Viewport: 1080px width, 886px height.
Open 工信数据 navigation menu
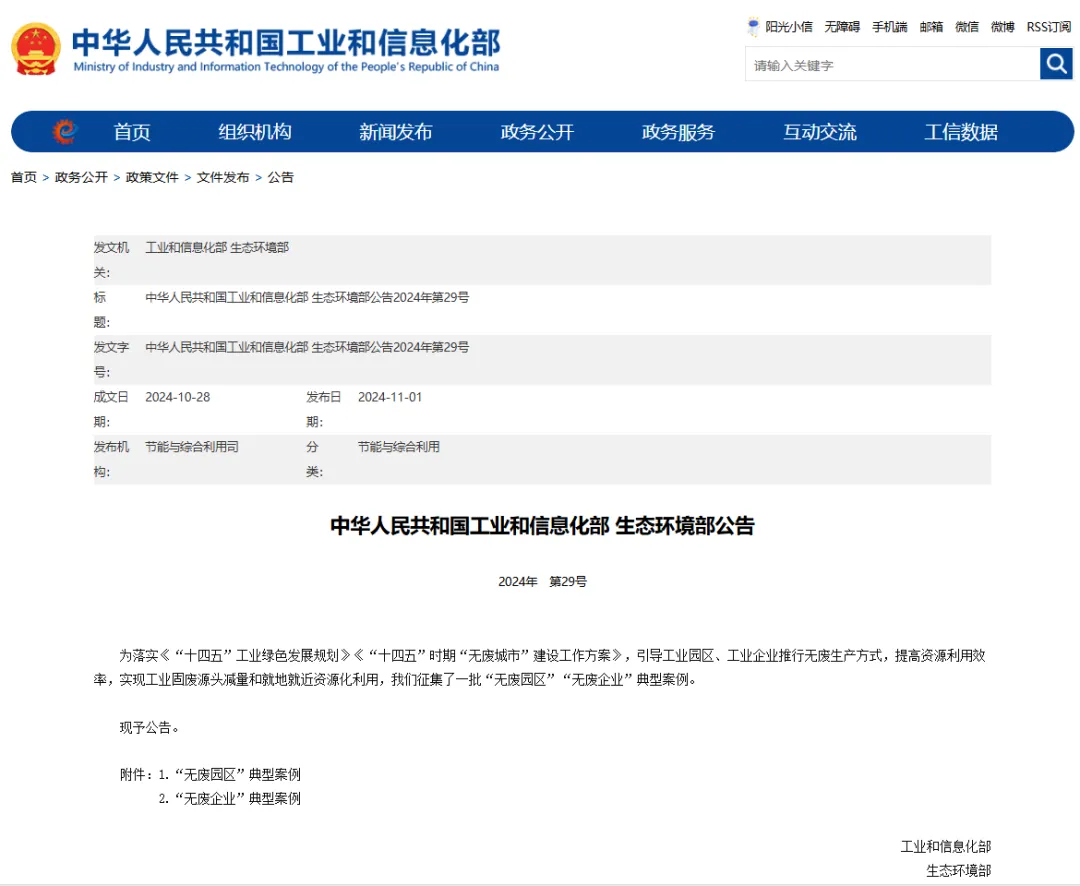click(960, 132)
